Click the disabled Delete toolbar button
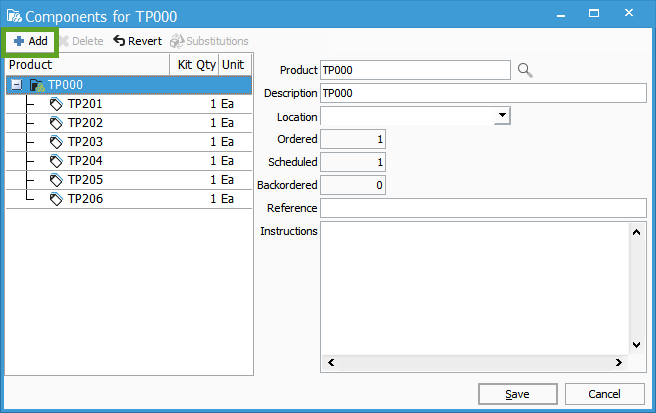The width and height of the screenshot is (656, 413). 81,41
